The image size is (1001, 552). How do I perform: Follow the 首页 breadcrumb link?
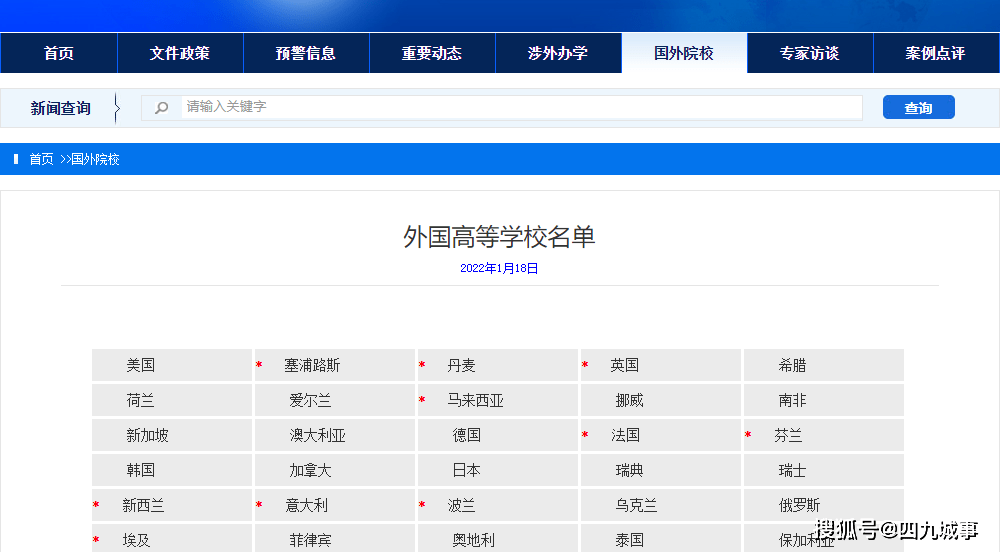(41, 159)
